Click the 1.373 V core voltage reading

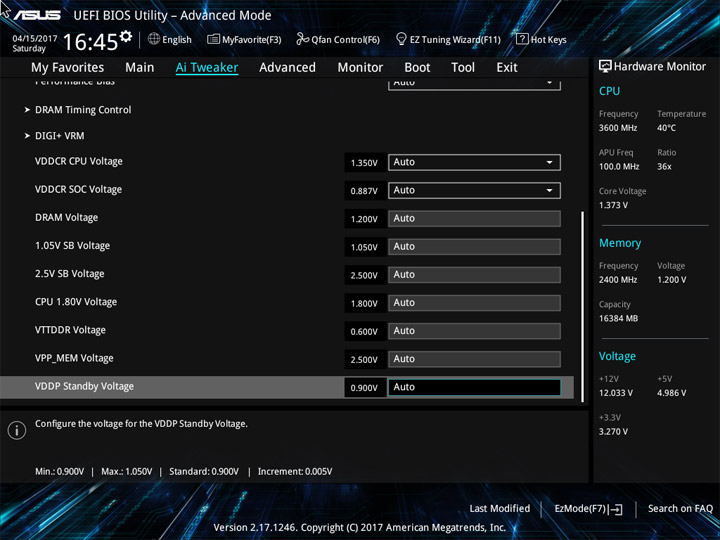tap(613, 205)
